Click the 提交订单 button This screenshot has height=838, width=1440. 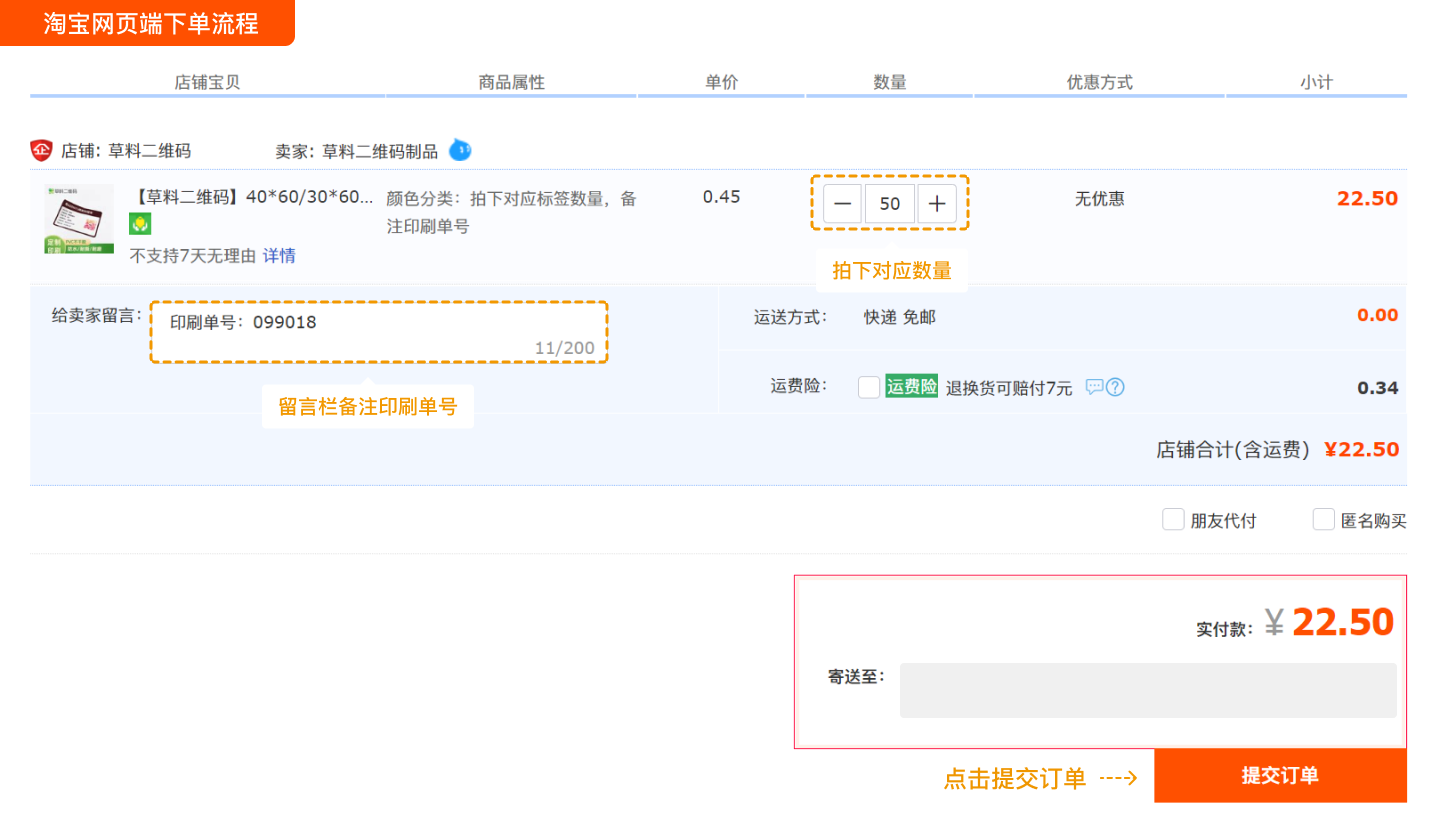pos(1280,776)
